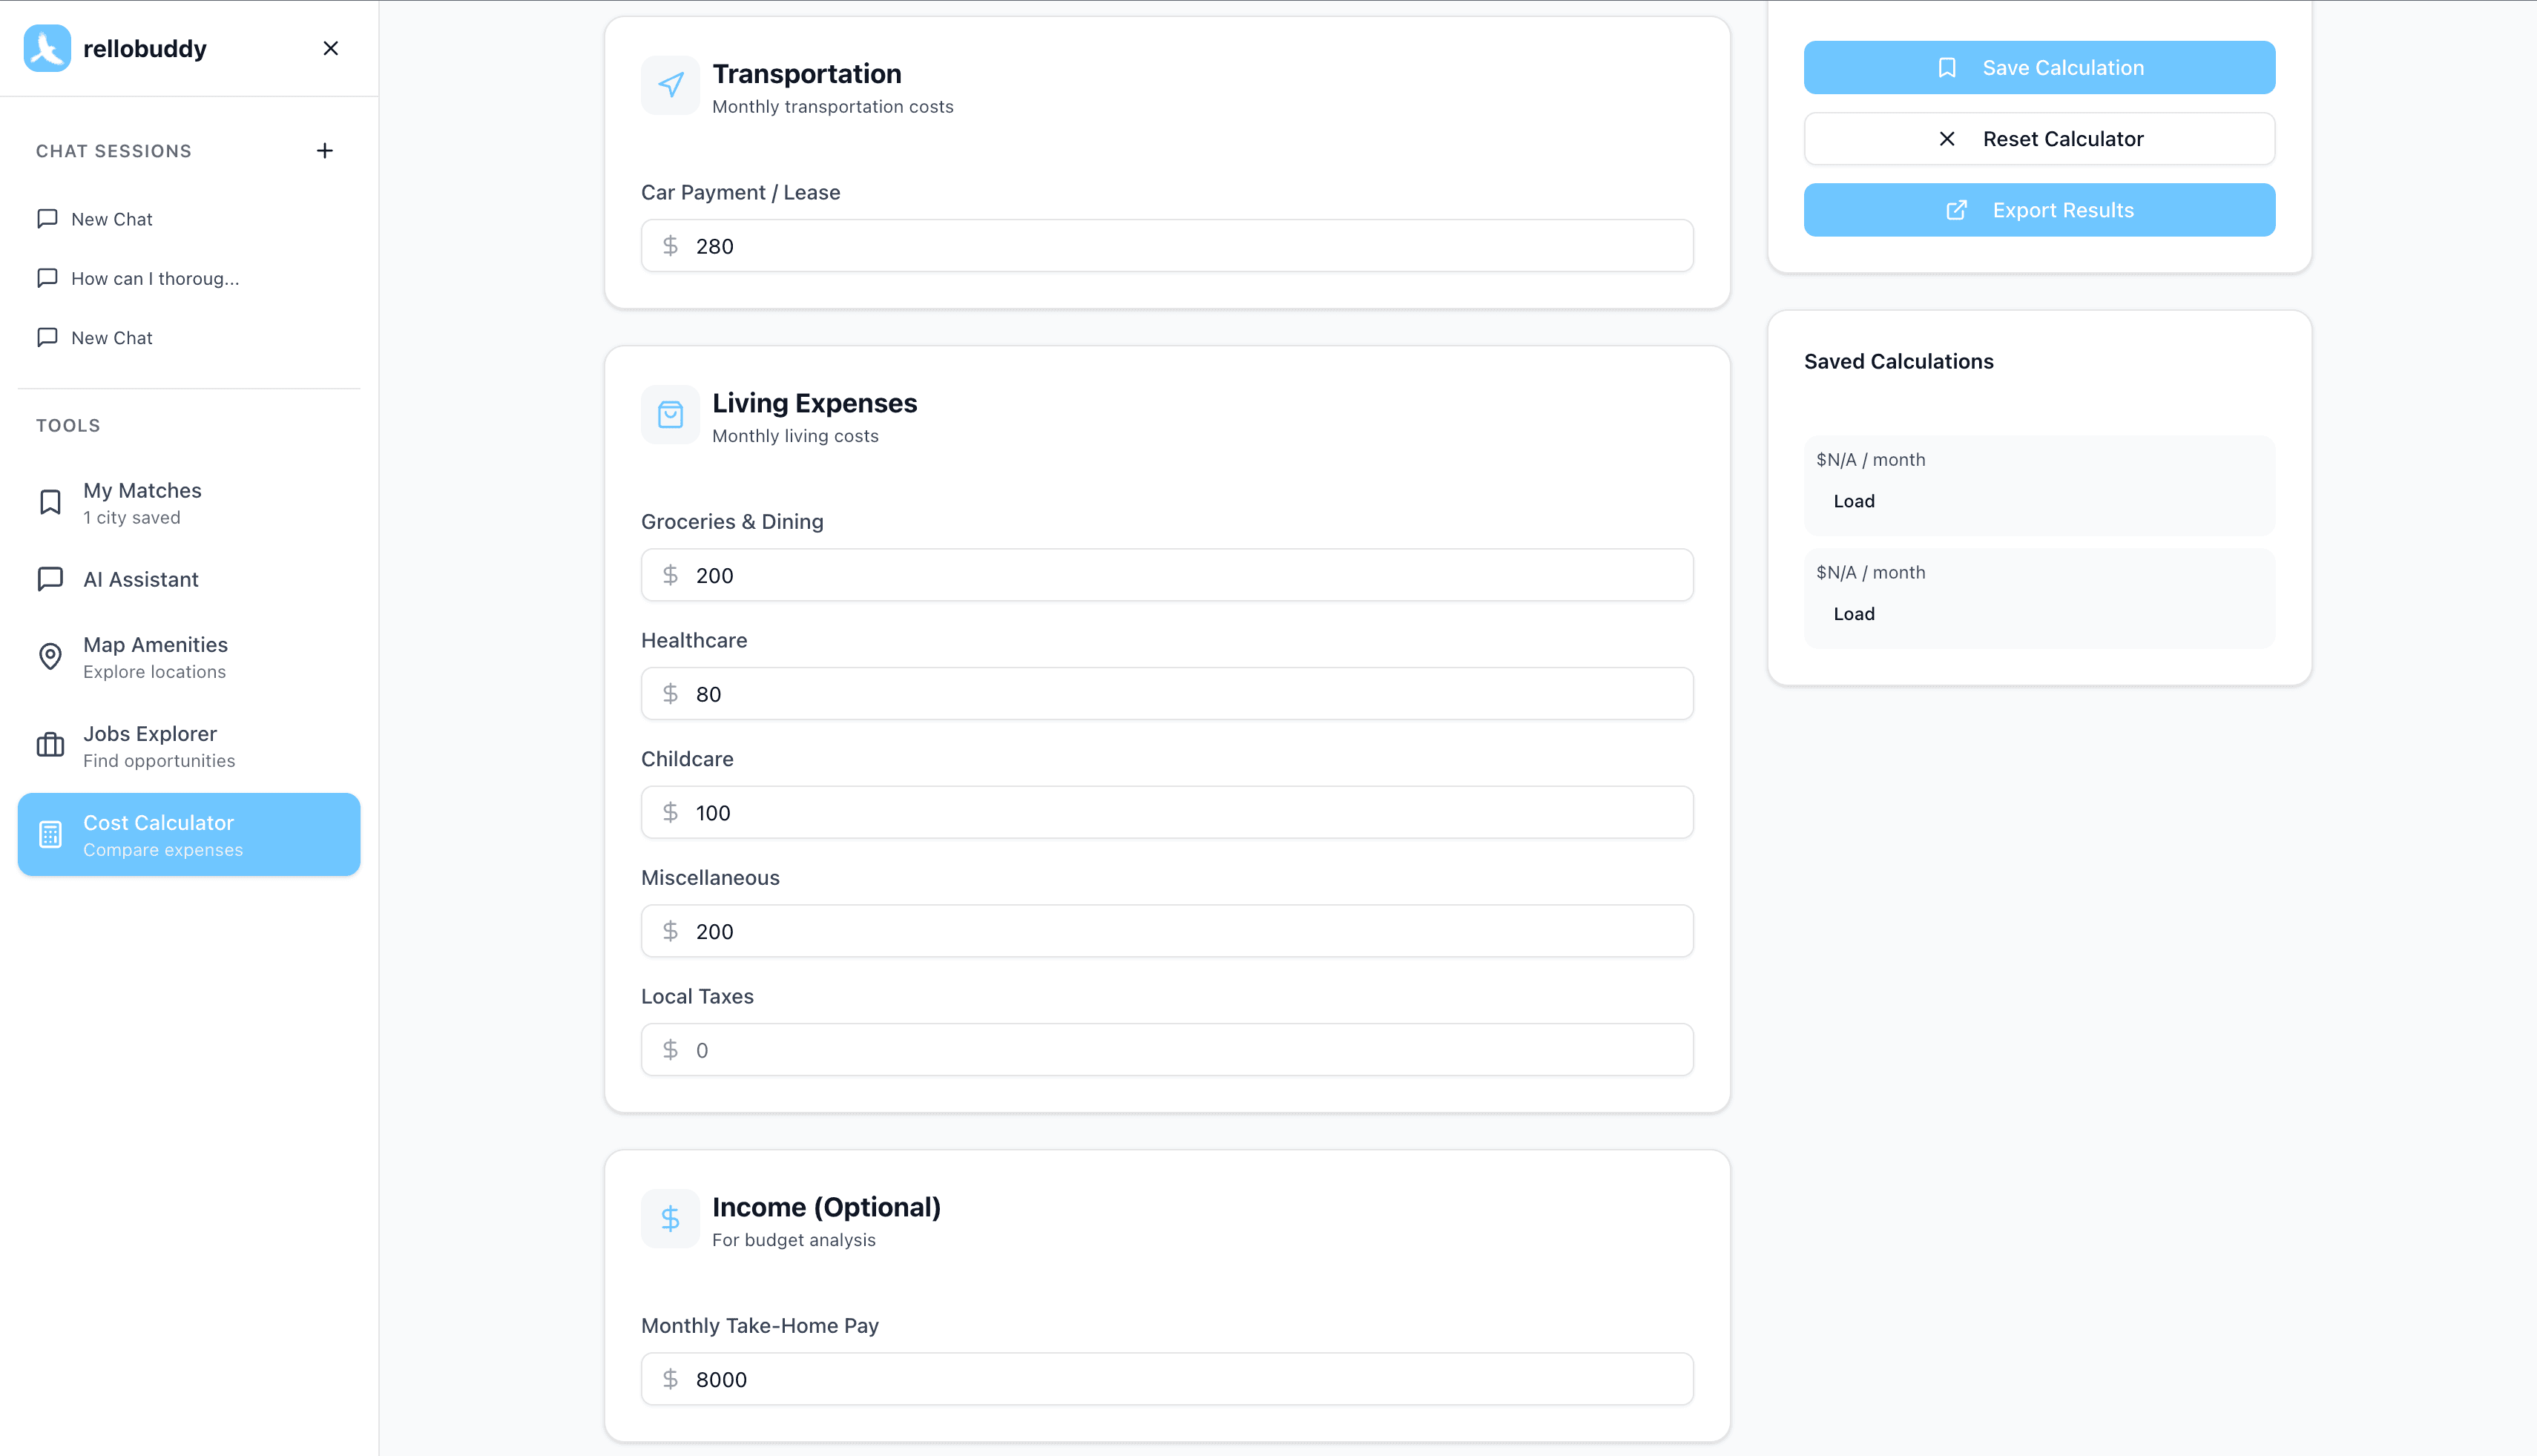
Task: Close the sidebar with the X icon
Action: point(331,48)
